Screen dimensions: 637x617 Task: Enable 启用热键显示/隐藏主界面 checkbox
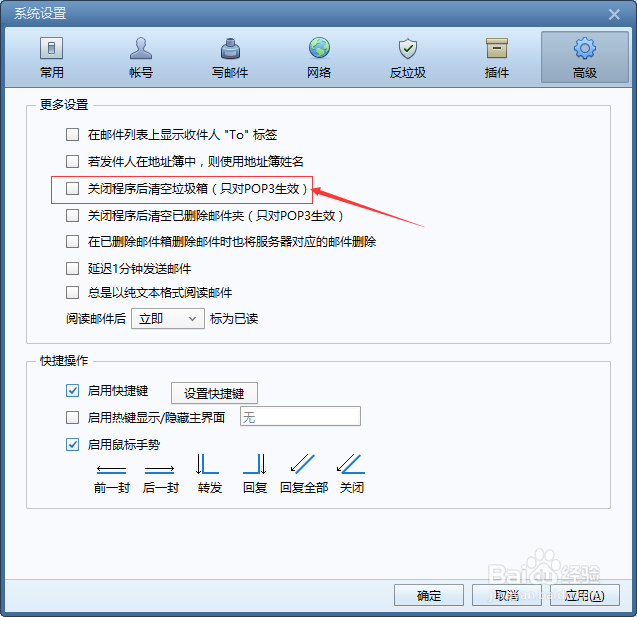point(72,417)
